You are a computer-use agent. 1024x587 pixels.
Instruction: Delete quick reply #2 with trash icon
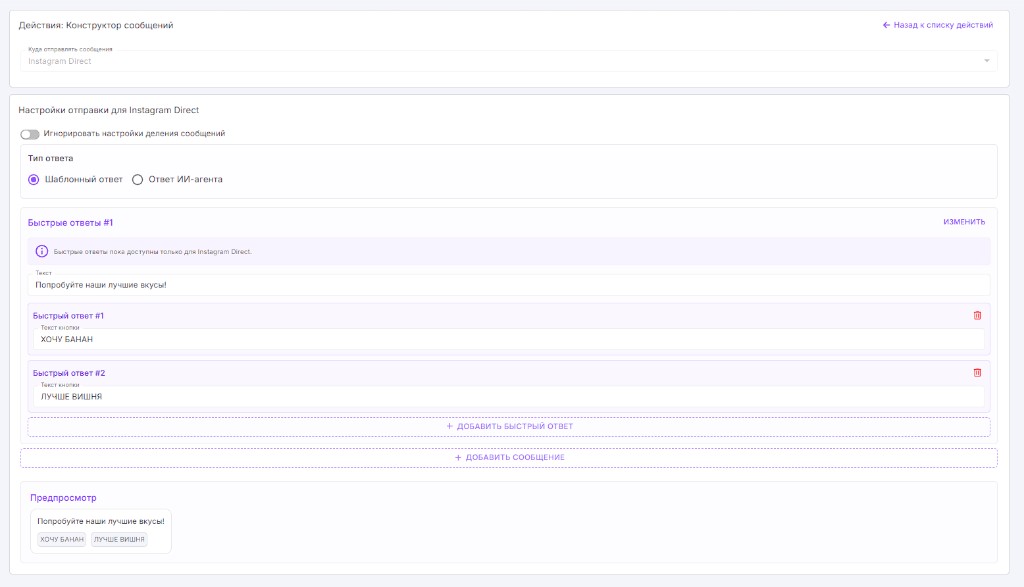[x=977, y=373]
